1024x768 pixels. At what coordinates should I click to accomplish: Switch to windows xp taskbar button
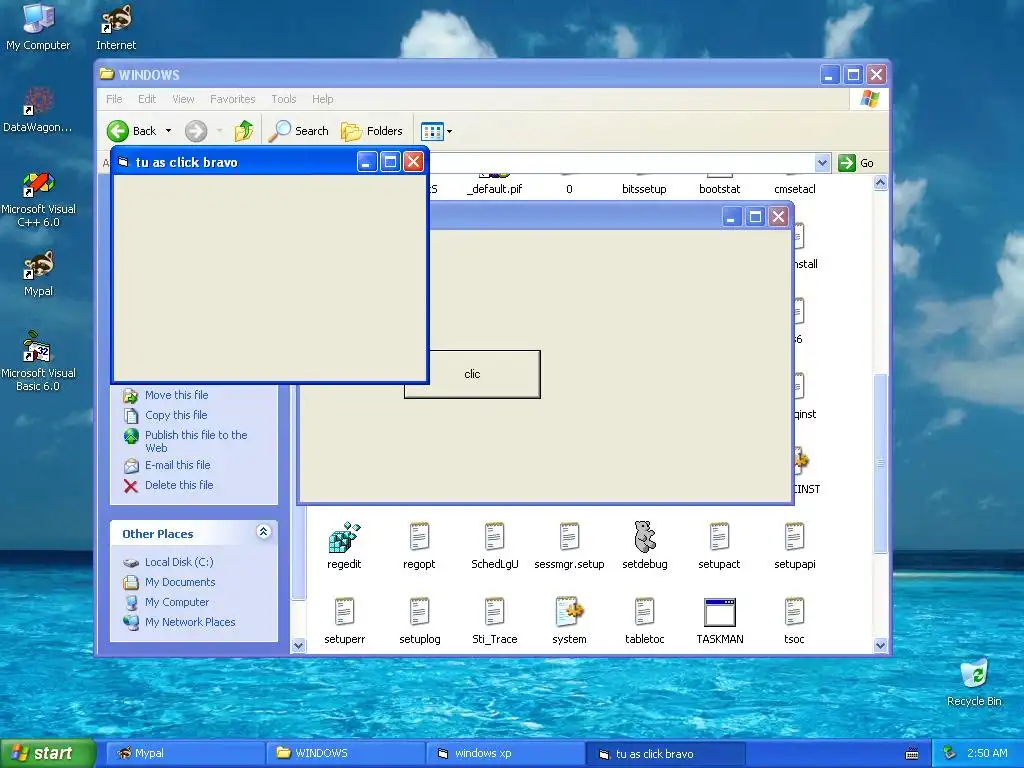(x=506, y=753)
